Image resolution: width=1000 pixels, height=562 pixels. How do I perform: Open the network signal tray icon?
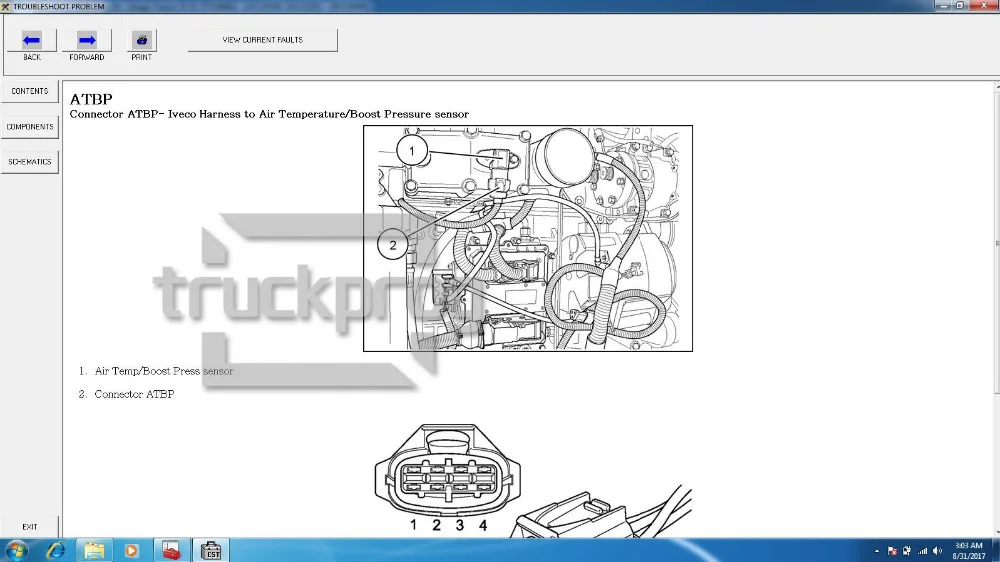point(922,551)
